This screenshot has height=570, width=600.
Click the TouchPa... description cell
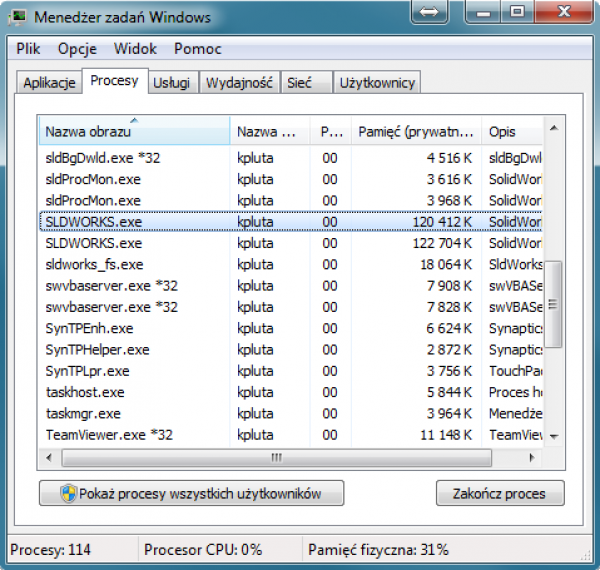(x=515, y=371)
